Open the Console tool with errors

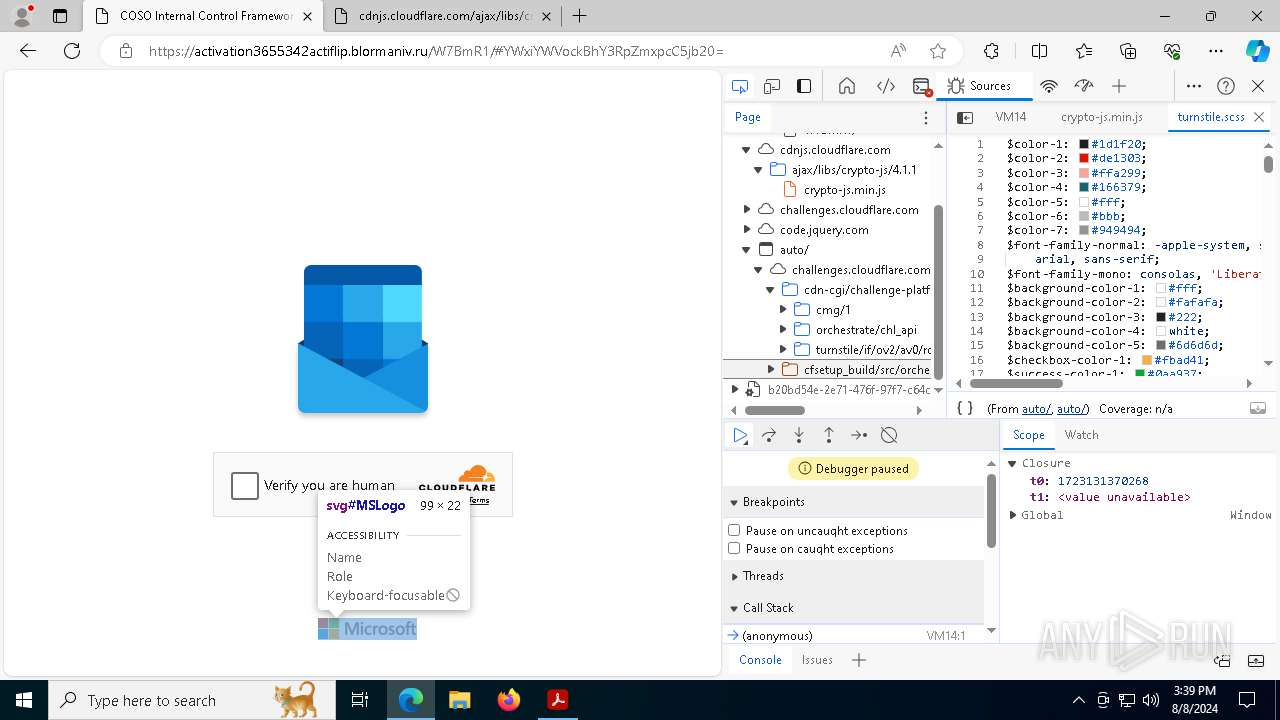point(922,86)
